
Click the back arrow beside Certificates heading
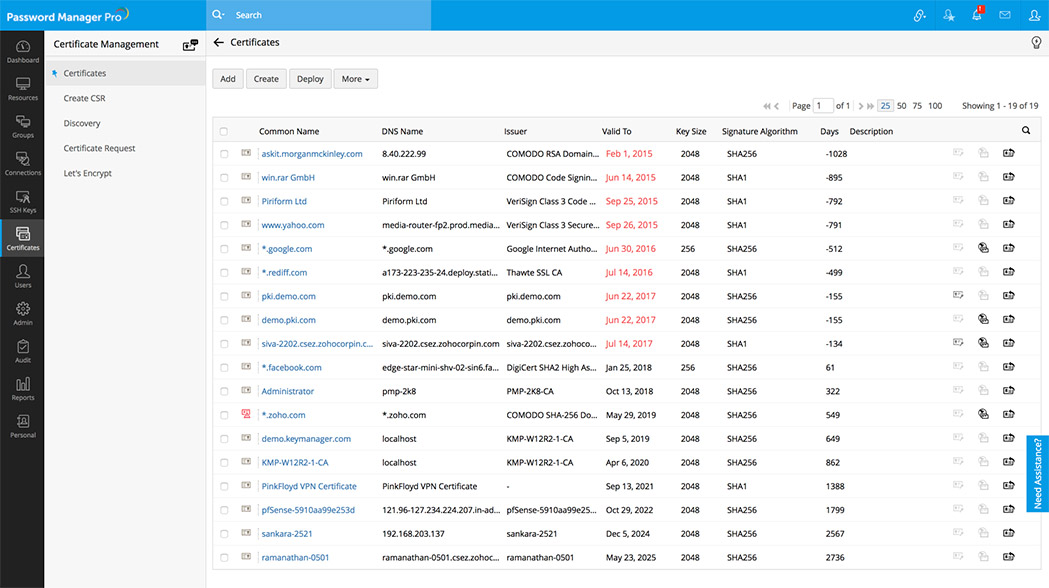click(x=219, y=42)
